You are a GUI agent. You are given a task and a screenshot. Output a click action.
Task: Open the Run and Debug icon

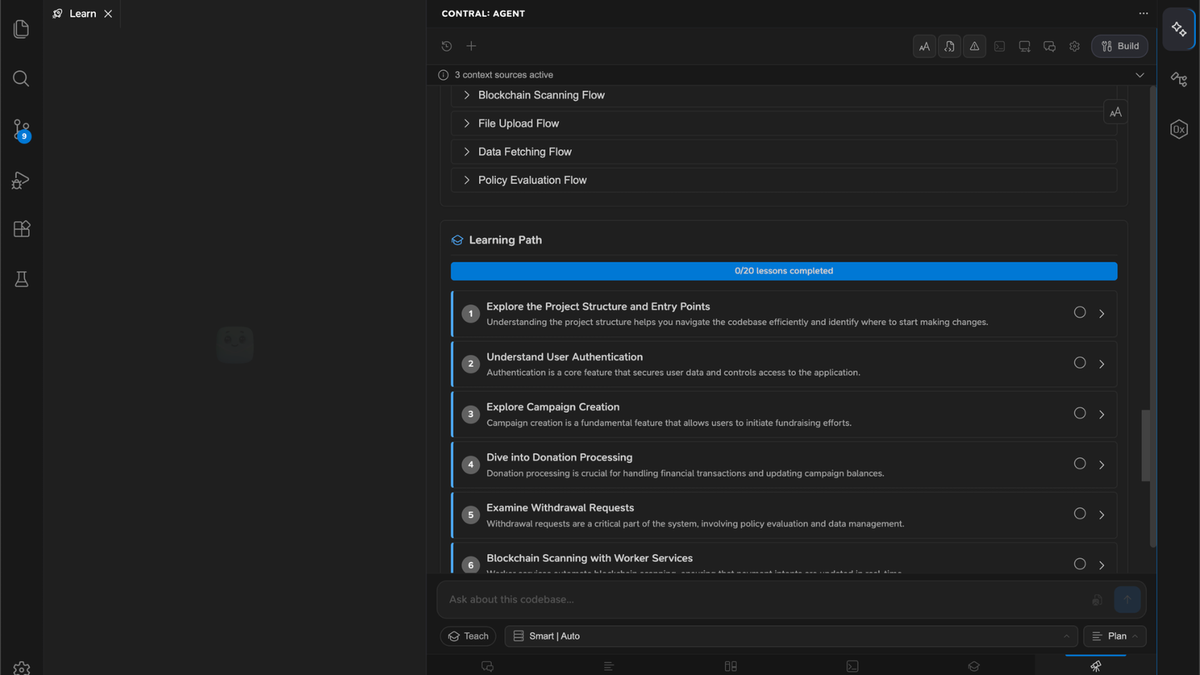pyautogui.click(x=21, y=180)
